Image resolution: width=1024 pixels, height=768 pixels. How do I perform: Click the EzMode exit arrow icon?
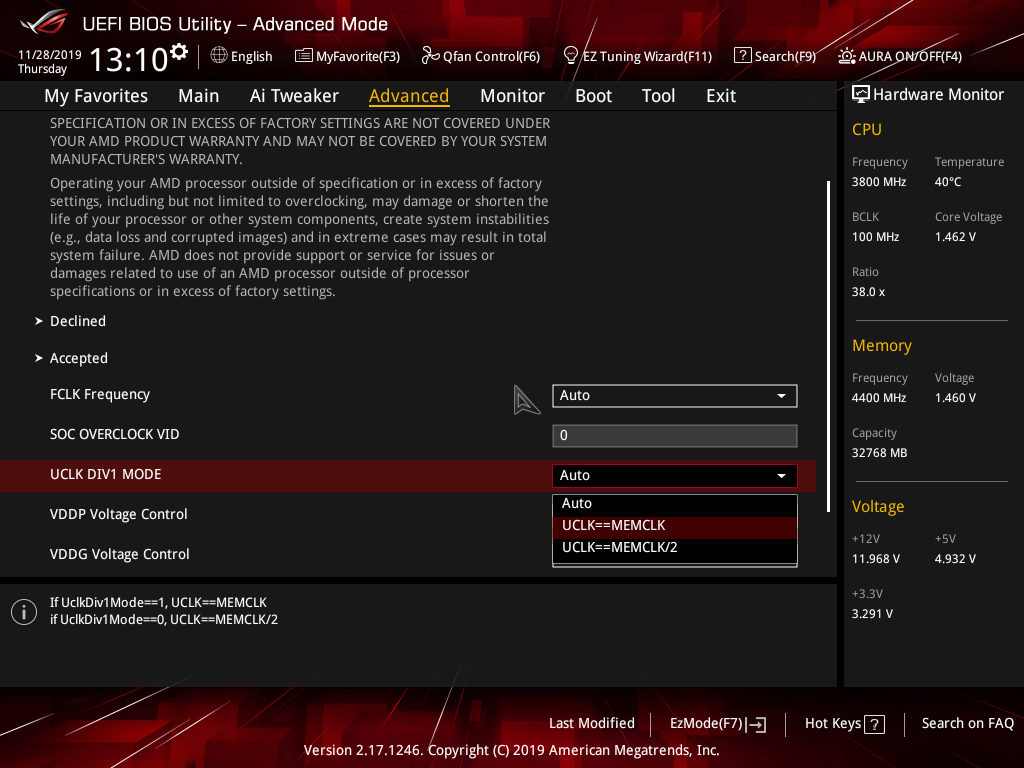[758, 724]
